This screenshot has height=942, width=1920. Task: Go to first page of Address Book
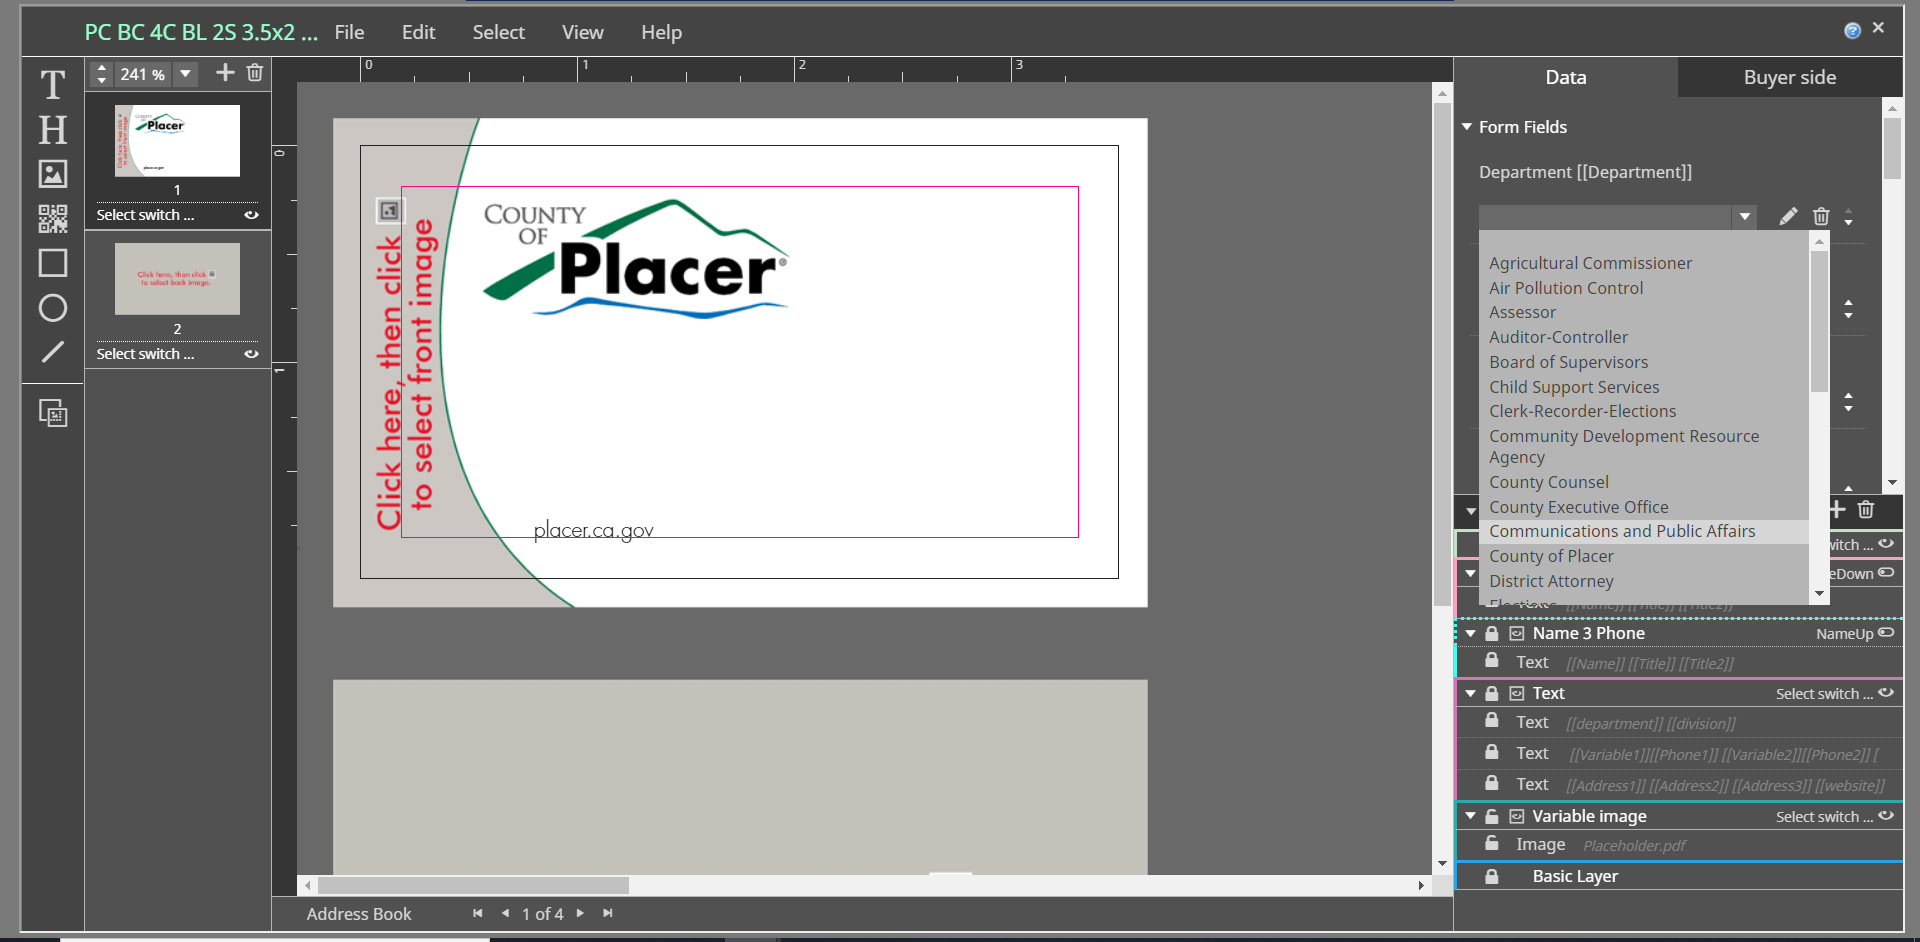[x=478, y=913]
